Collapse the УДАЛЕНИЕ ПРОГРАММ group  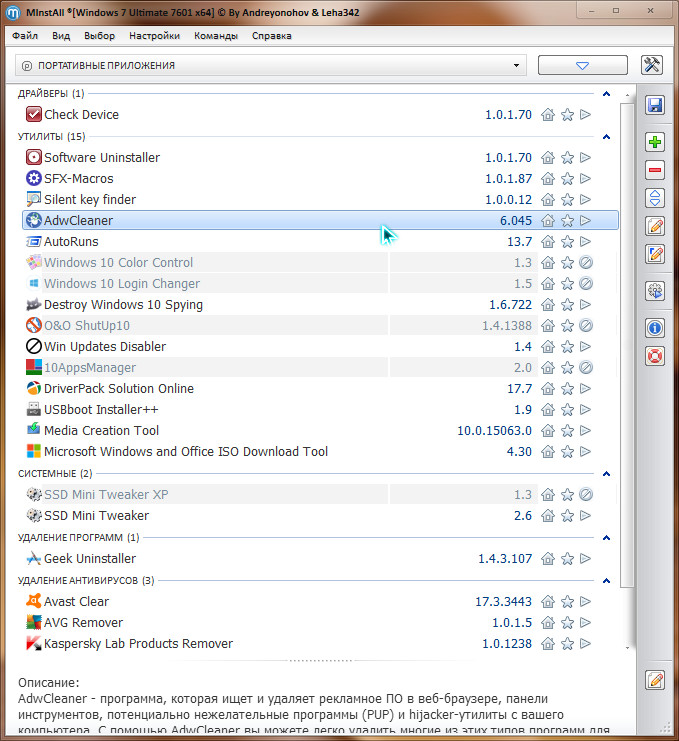[607, 538]
